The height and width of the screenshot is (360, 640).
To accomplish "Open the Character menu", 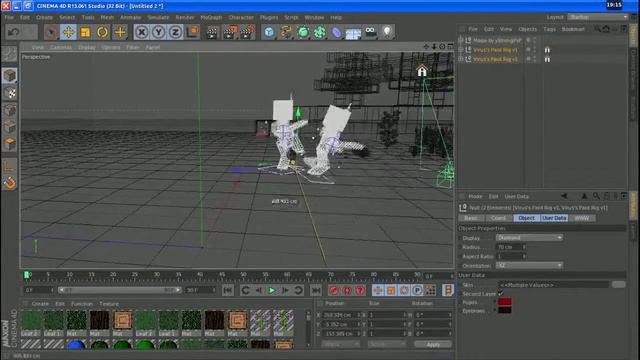I will tap(241, 18).
